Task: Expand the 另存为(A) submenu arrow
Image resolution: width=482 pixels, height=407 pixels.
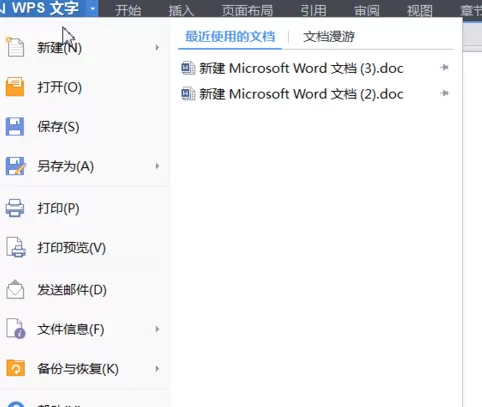Action: (157, 166)
